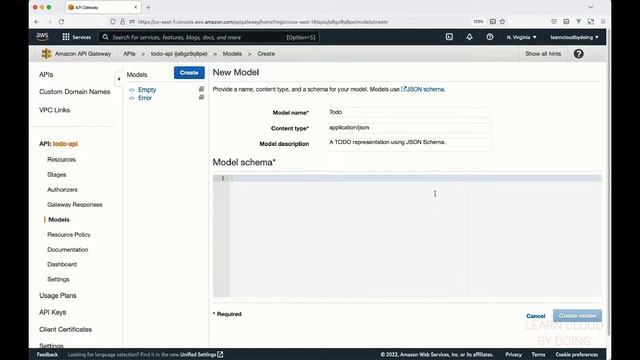Open Documentation in the sidebar
The height and width of the screenshot is (360, 640).
[x=67, y=250]
